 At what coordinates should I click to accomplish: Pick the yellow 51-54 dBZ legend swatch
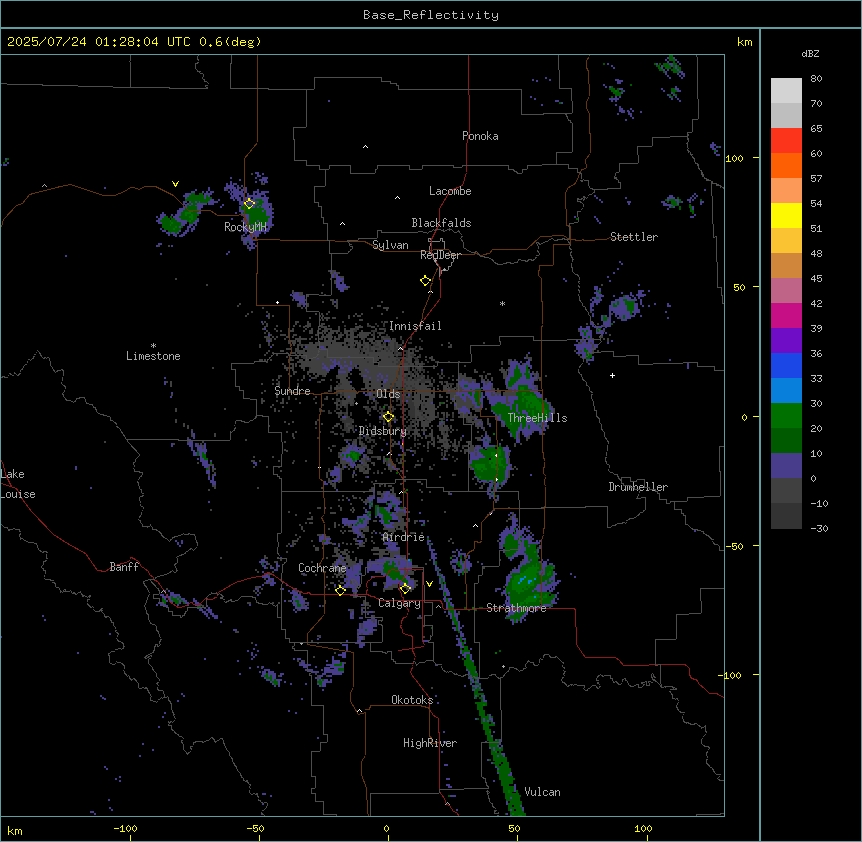786,215
